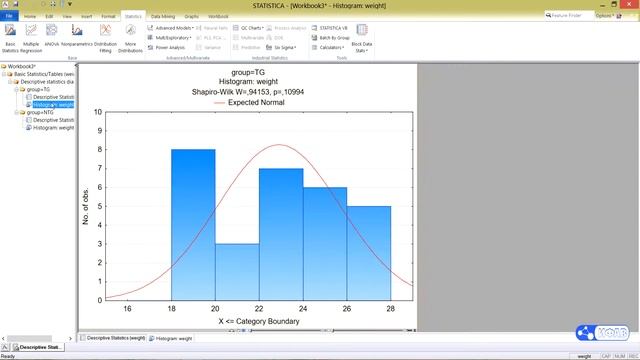Viewport: 640px width, 360px height.
Task: Click Ready status bar text
Action: point(8,356)
